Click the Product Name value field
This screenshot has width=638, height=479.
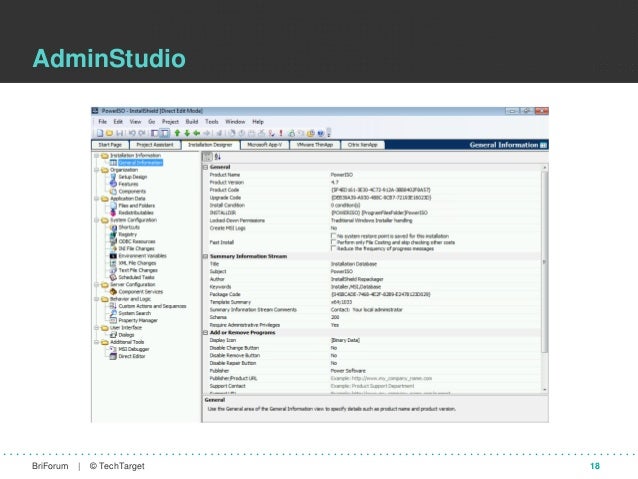click(435, 175)
